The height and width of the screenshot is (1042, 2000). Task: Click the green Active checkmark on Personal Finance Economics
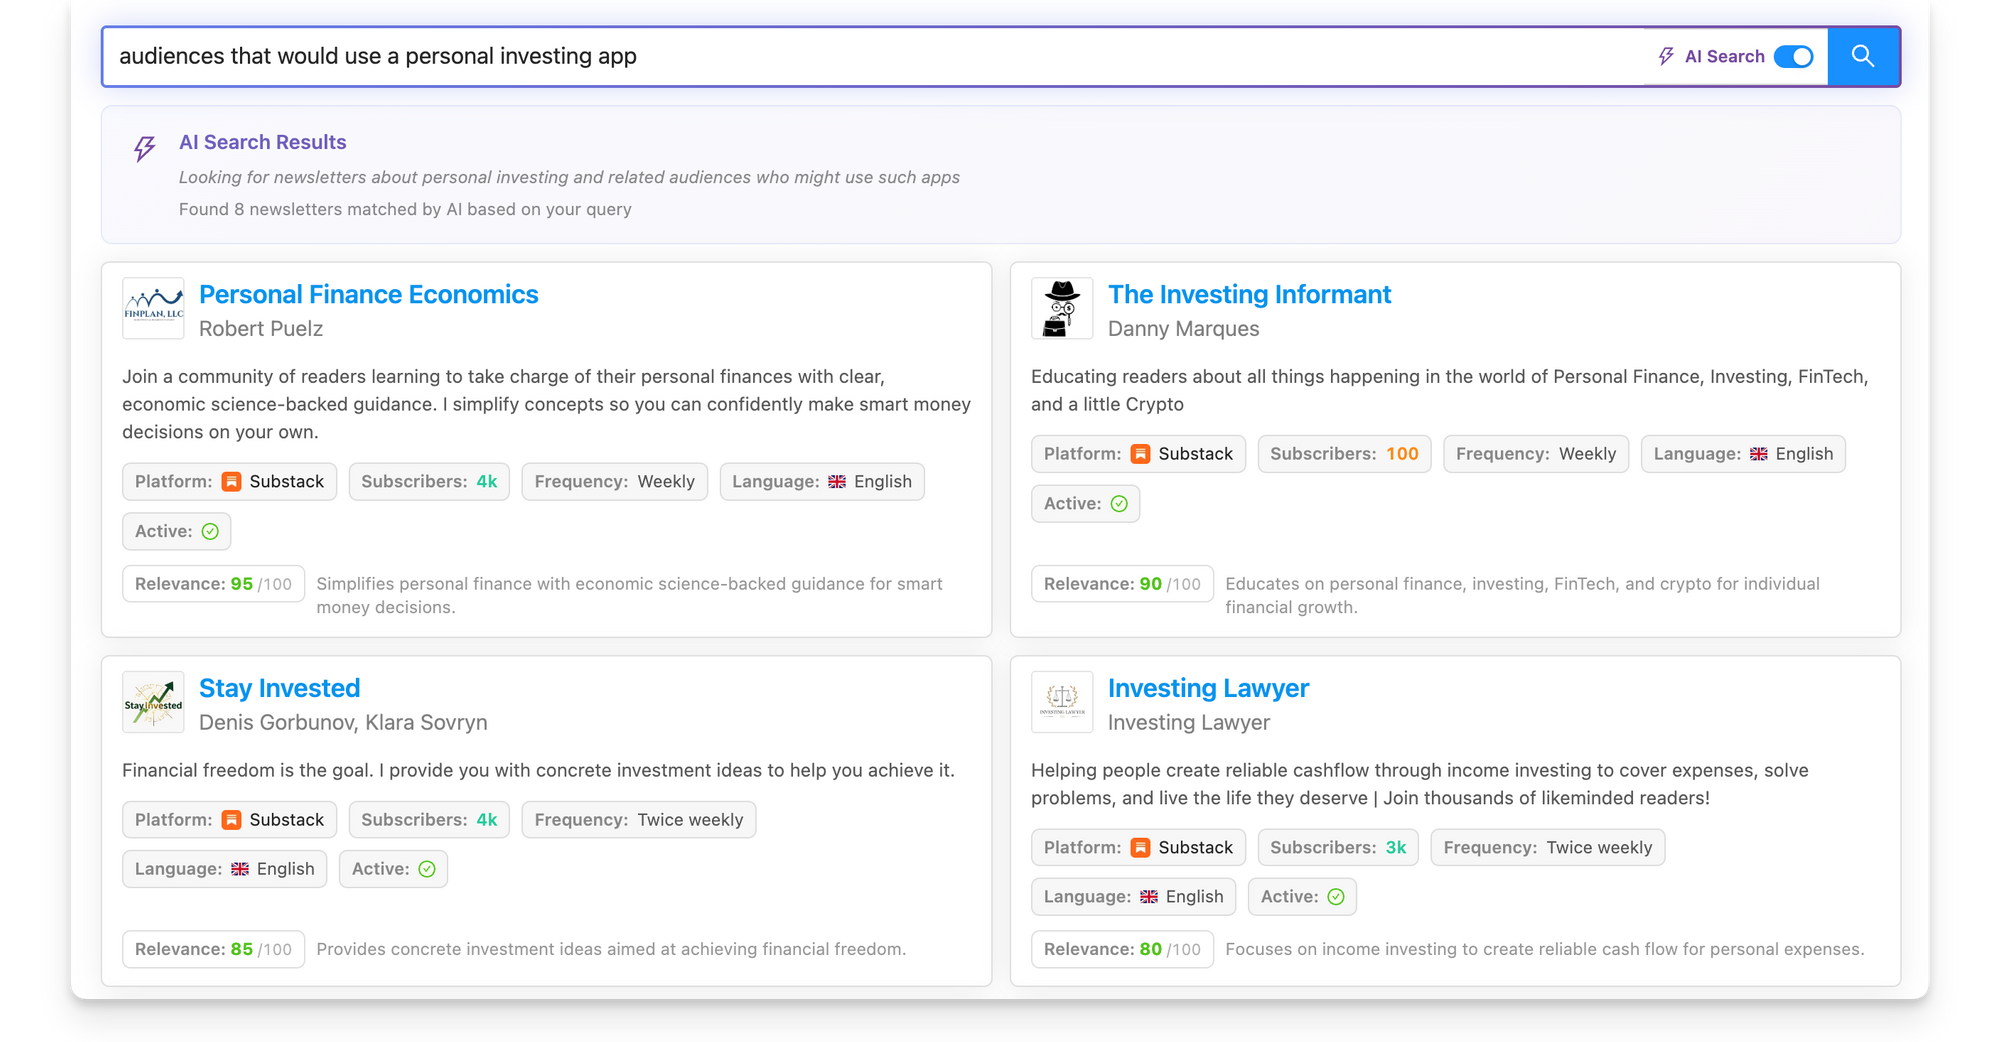(x=211, y=531)
